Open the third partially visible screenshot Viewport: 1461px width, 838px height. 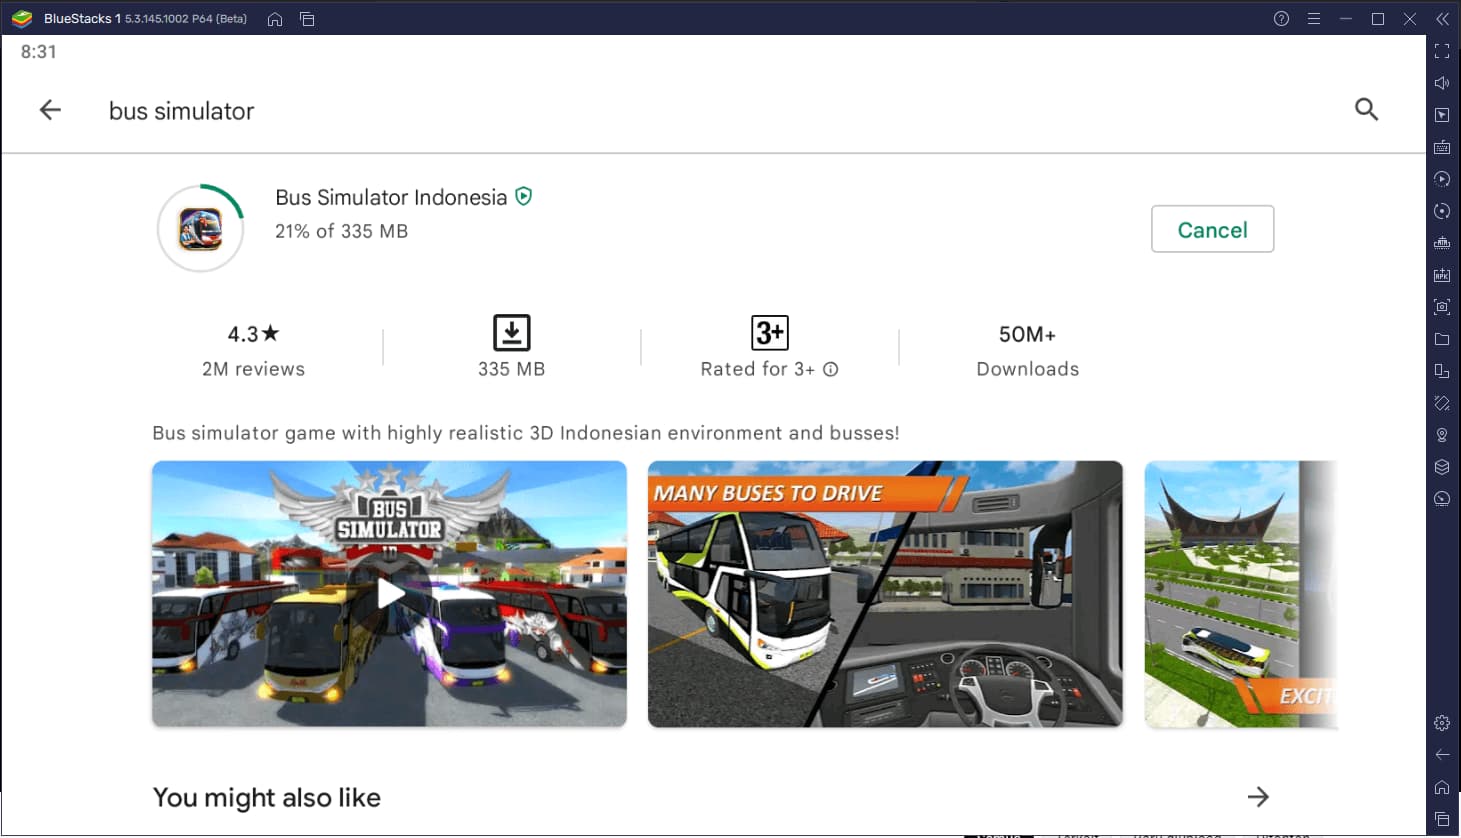click(x=1240, y=594)
